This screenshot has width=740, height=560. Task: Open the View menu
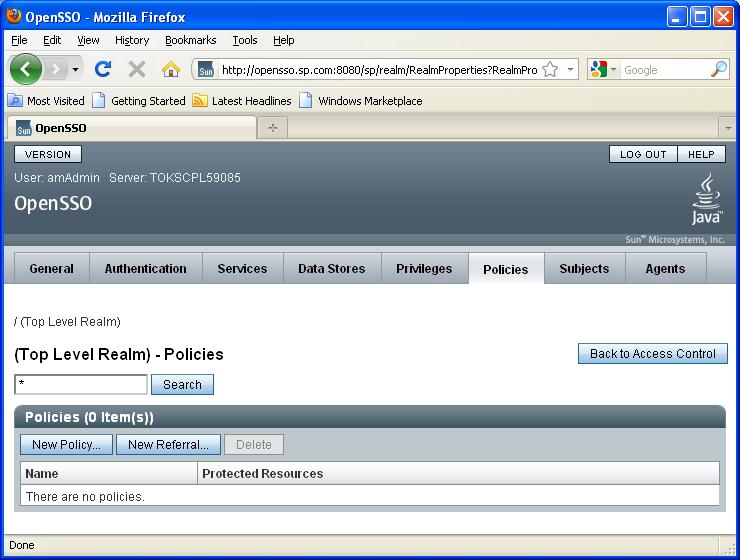point(88,40)
